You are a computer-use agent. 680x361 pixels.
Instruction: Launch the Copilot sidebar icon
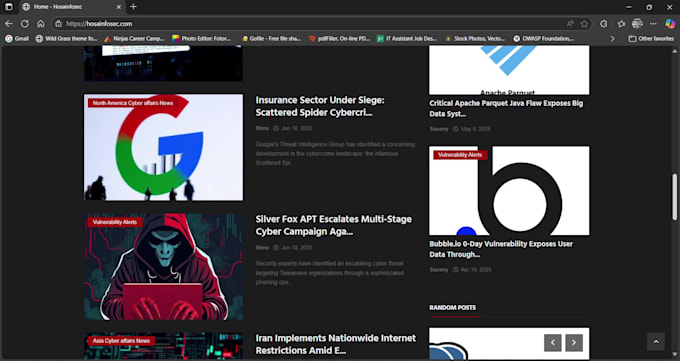(x=670, y=24)
